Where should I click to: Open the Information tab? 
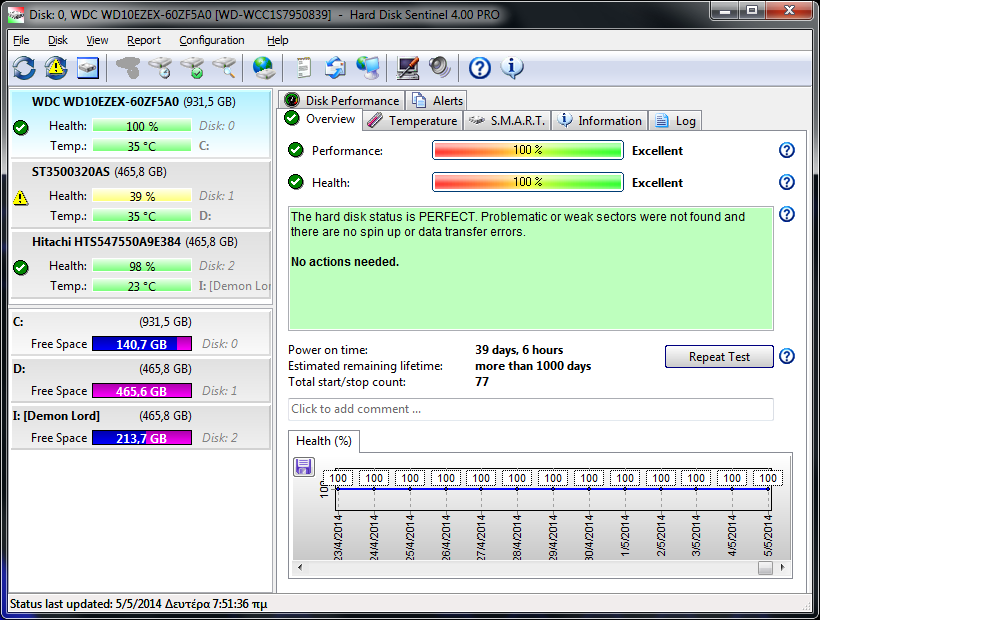coord(600,120)
